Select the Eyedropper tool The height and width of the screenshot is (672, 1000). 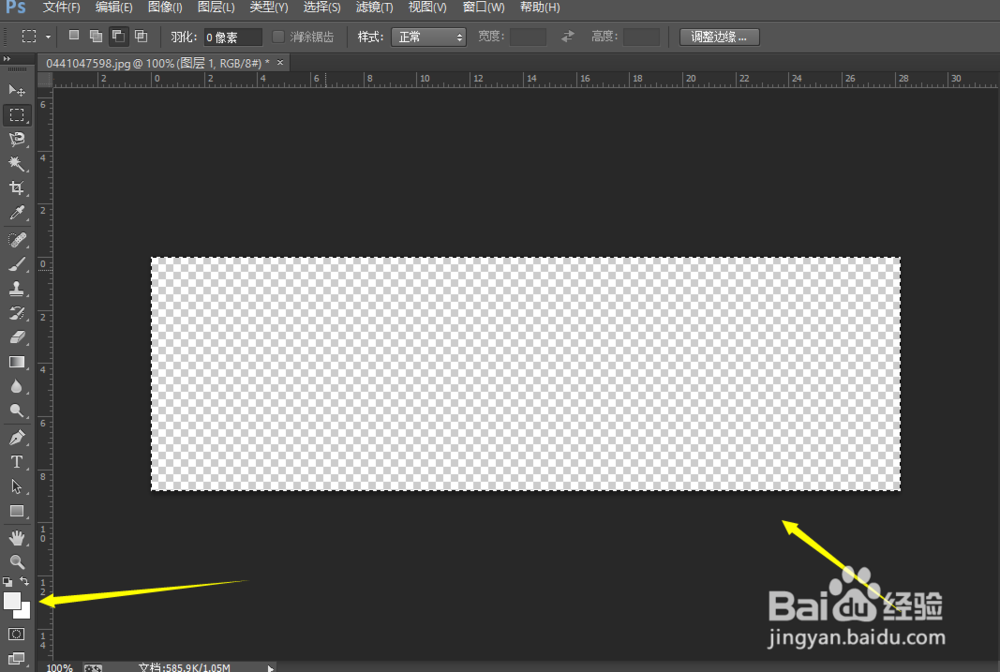(x=17, y=212)
